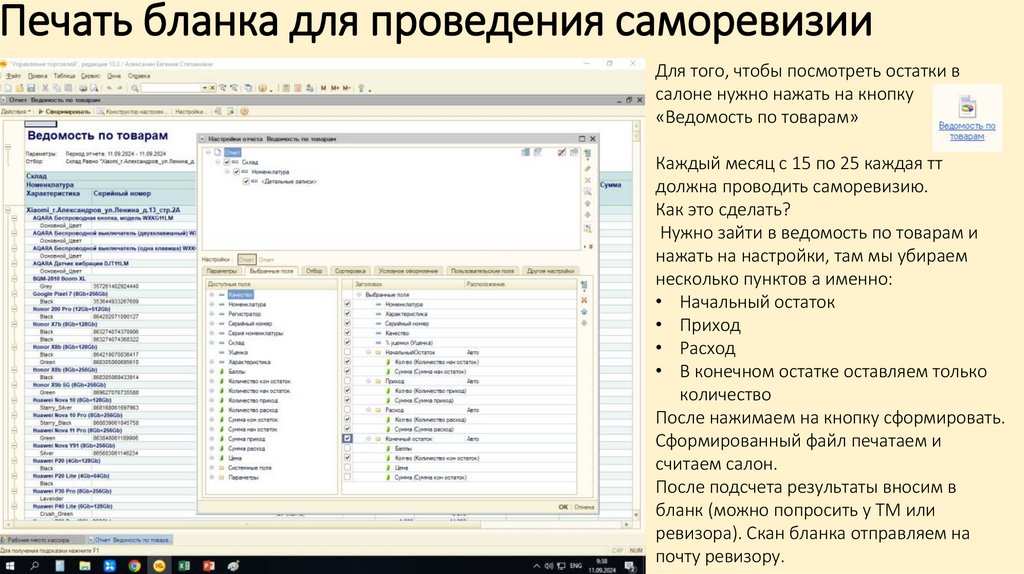Toggle the Кол-во (Количество кон остаток) checkbox
1024x574 pixels.
[x=347, y=458]
